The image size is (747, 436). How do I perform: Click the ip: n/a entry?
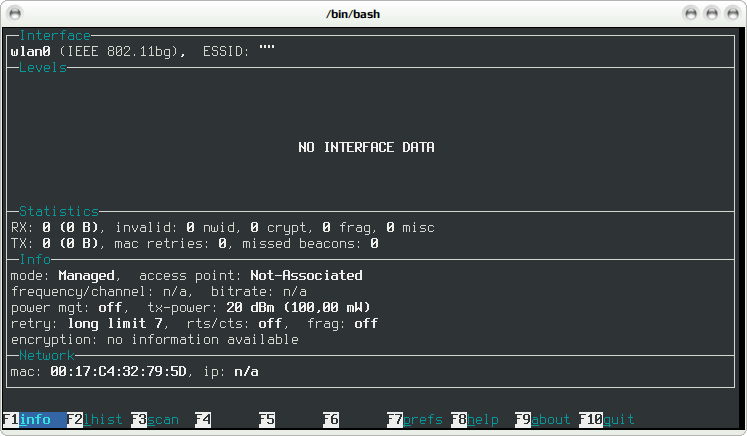(231, 371)
